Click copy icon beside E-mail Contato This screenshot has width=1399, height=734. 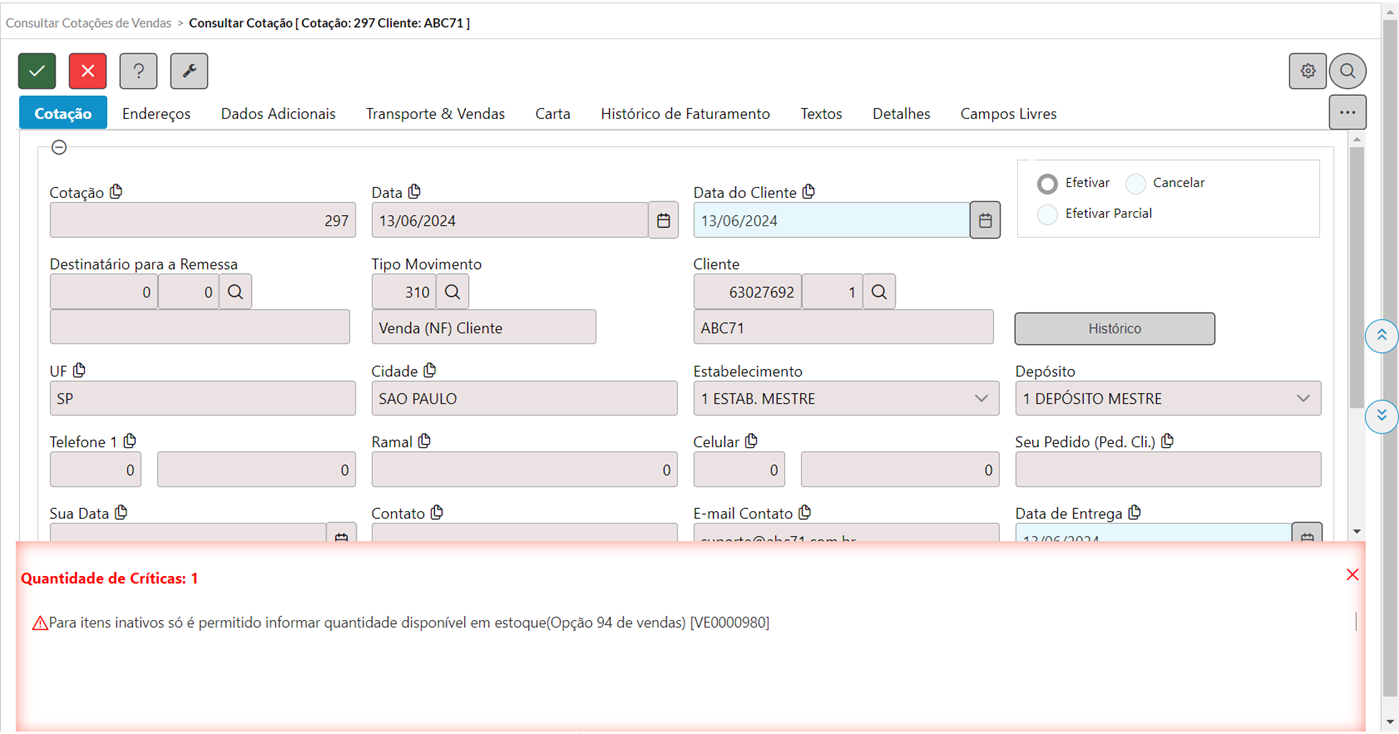pyautogui.click(x=805, y=512)
